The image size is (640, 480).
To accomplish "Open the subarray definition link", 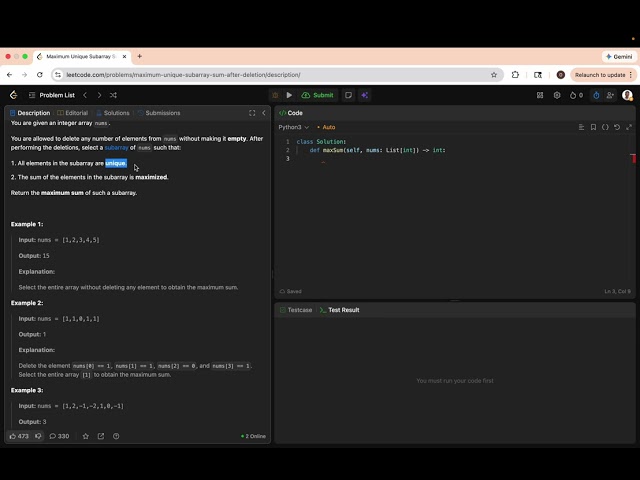I will point(116,147).
